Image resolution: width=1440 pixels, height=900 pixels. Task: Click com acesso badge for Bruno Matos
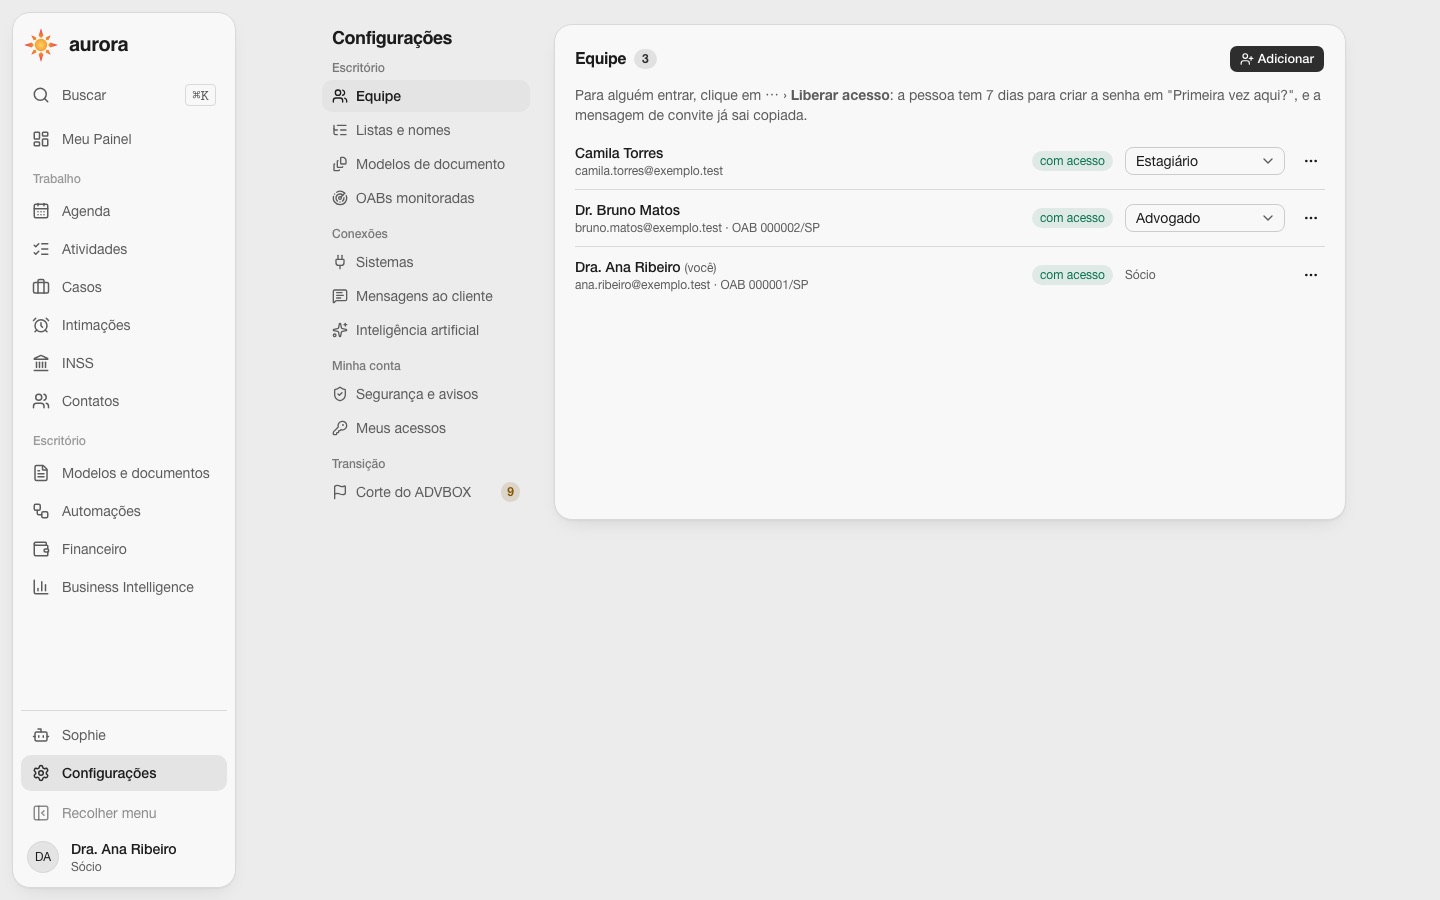pyautogui.click(x=1072, y=218)
